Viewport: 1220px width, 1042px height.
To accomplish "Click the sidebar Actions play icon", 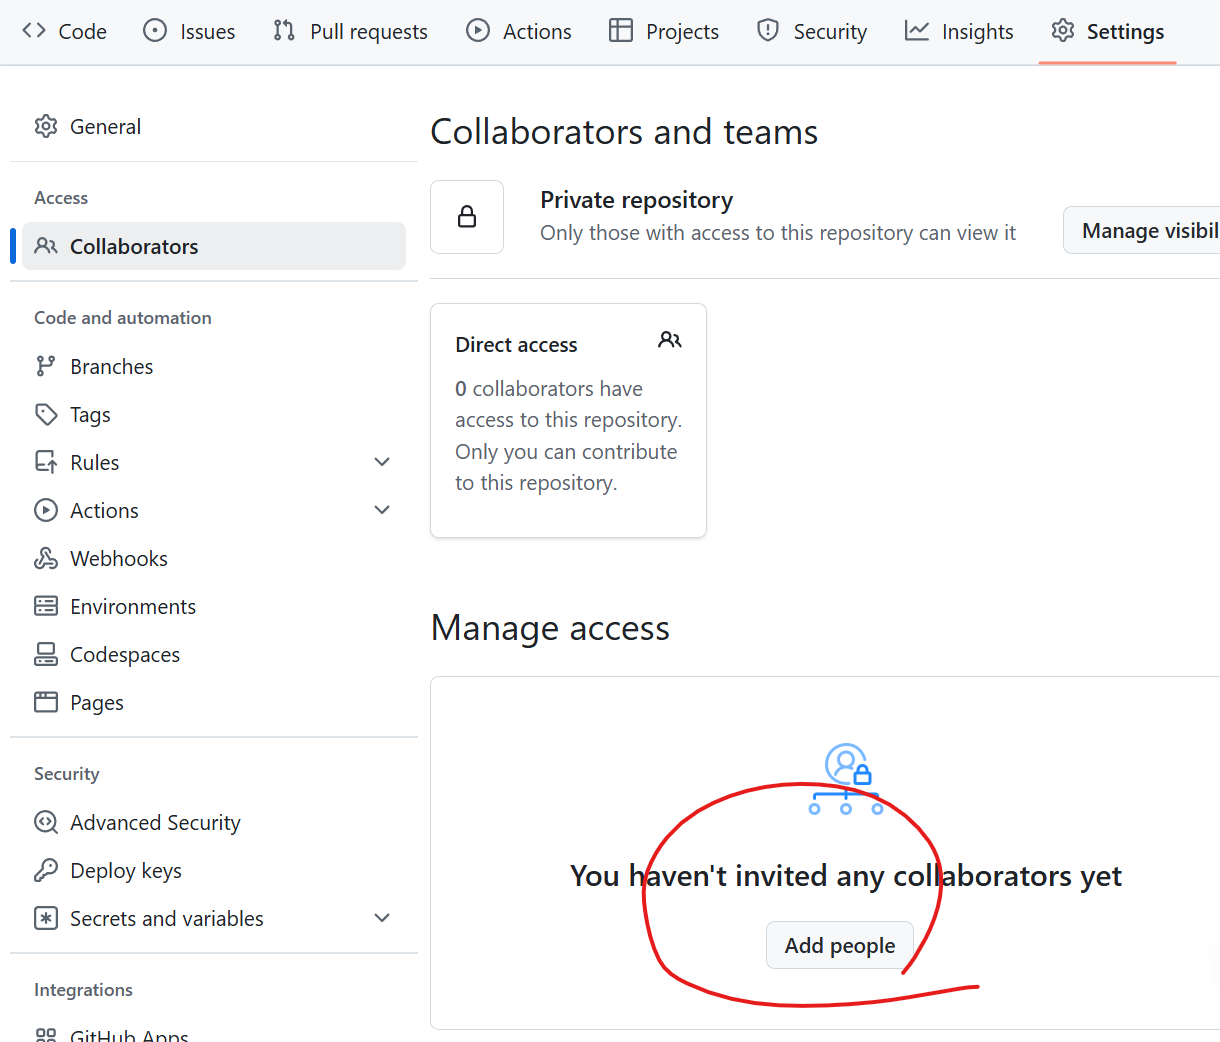I will coord(46,510).
